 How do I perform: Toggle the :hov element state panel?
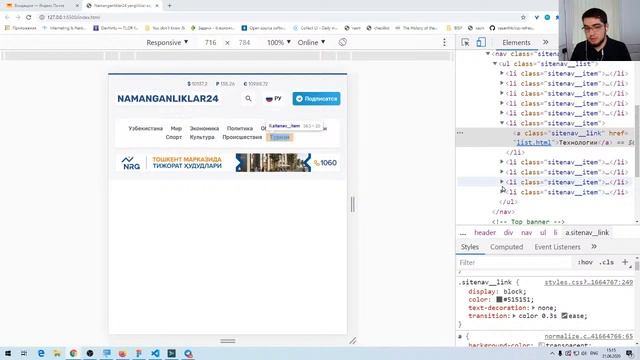coord(585,262)
